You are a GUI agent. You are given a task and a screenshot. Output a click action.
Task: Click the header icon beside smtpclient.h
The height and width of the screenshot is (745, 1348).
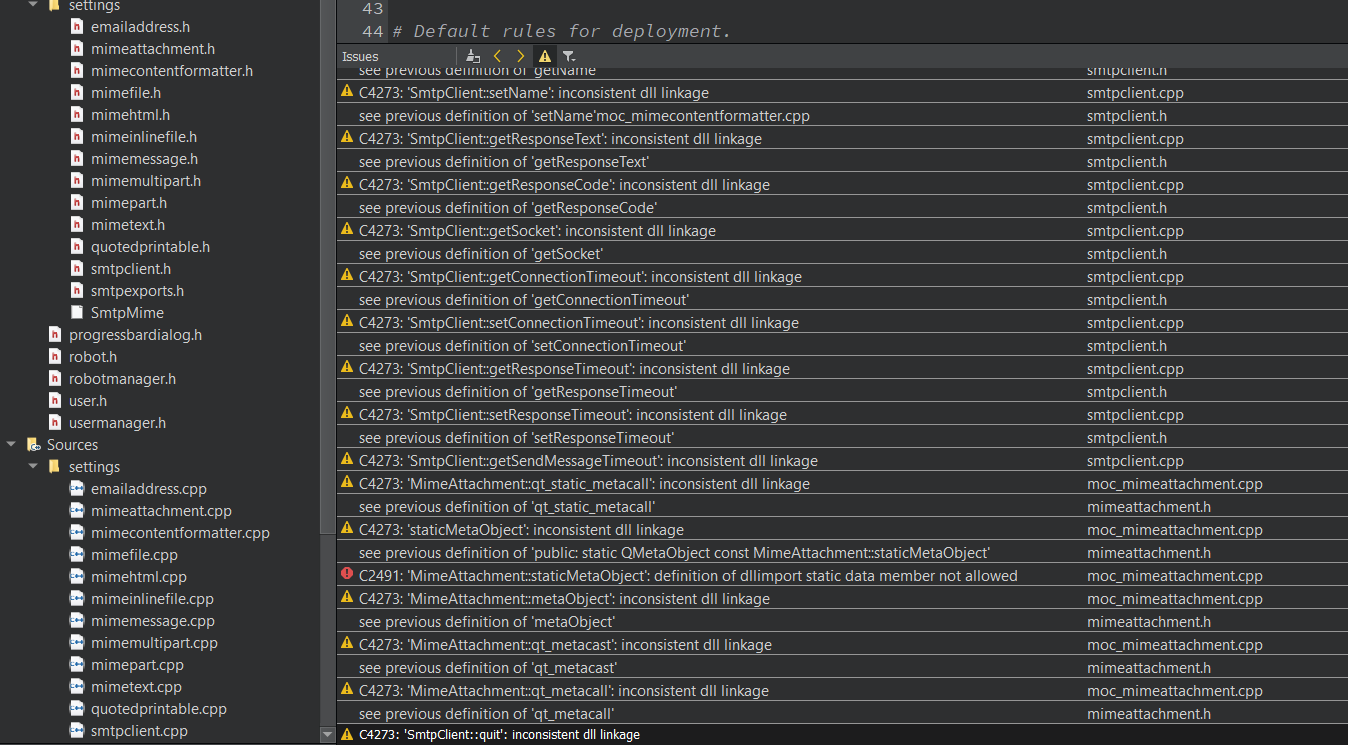77,269
